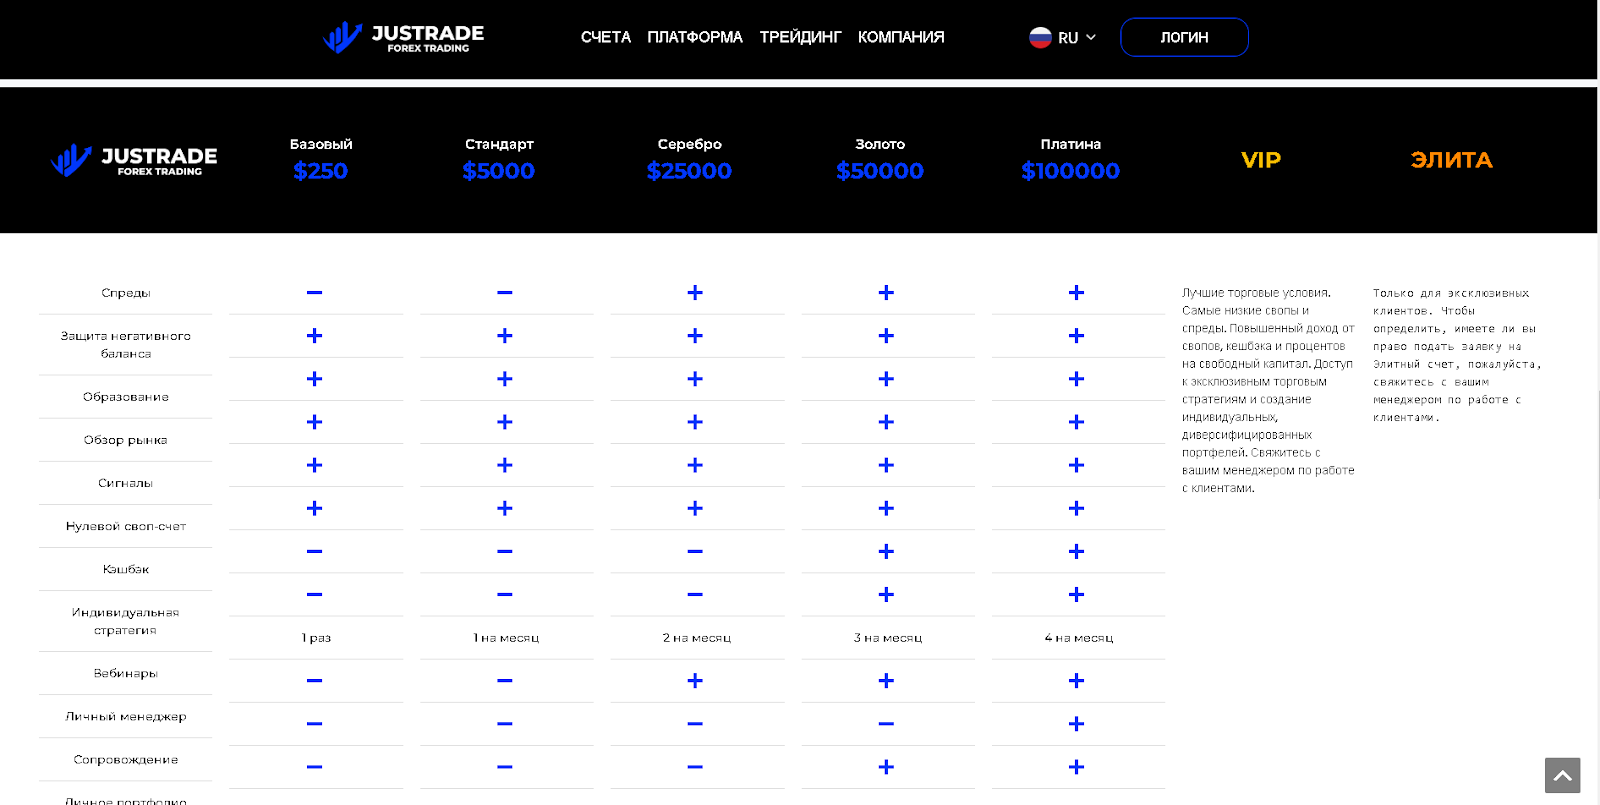Image resolution: width=1600 pixels, height=805 pixels.
Task: Click the yellow VIP heading
Action: point(1261,160)
